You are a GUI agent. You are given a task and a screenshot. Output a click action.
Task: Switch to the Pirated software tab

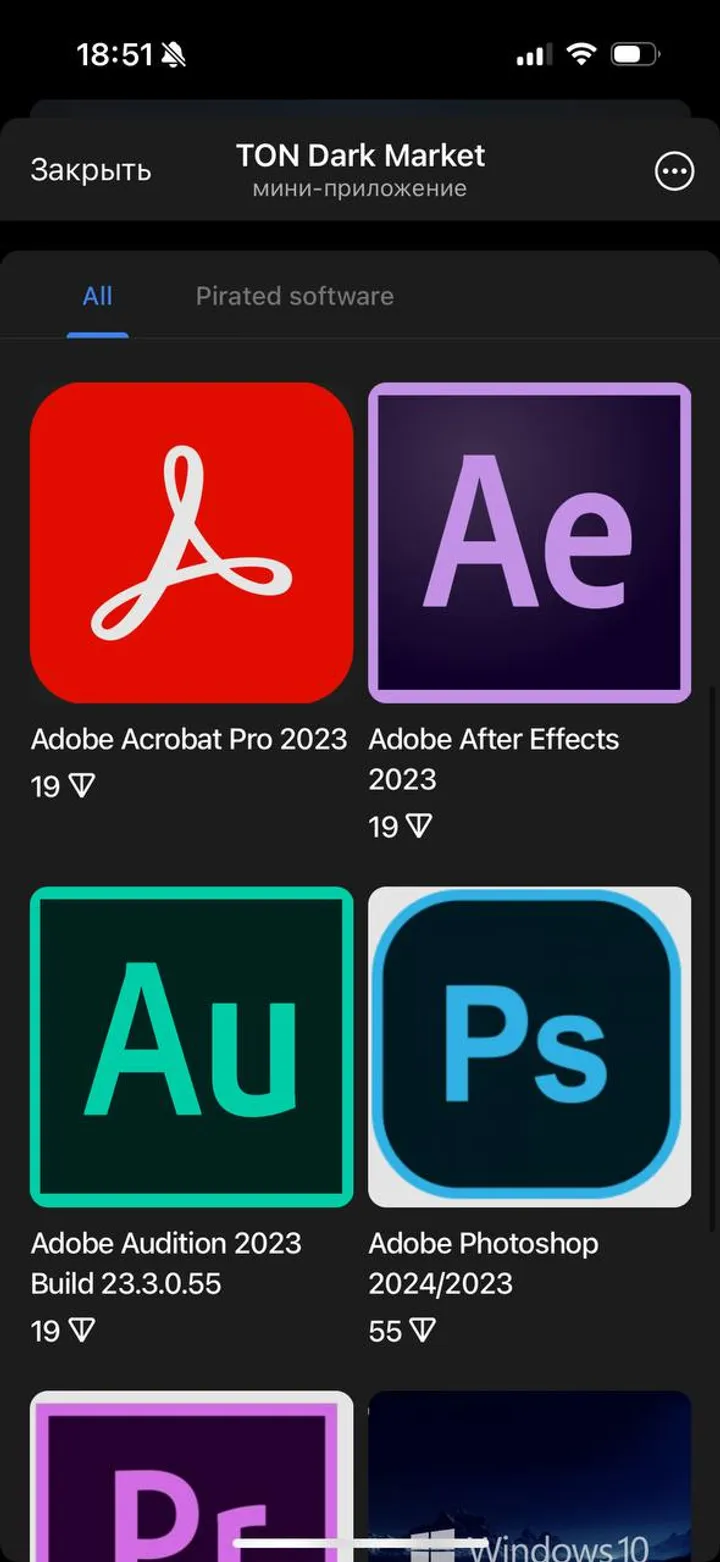click(294, 296)
